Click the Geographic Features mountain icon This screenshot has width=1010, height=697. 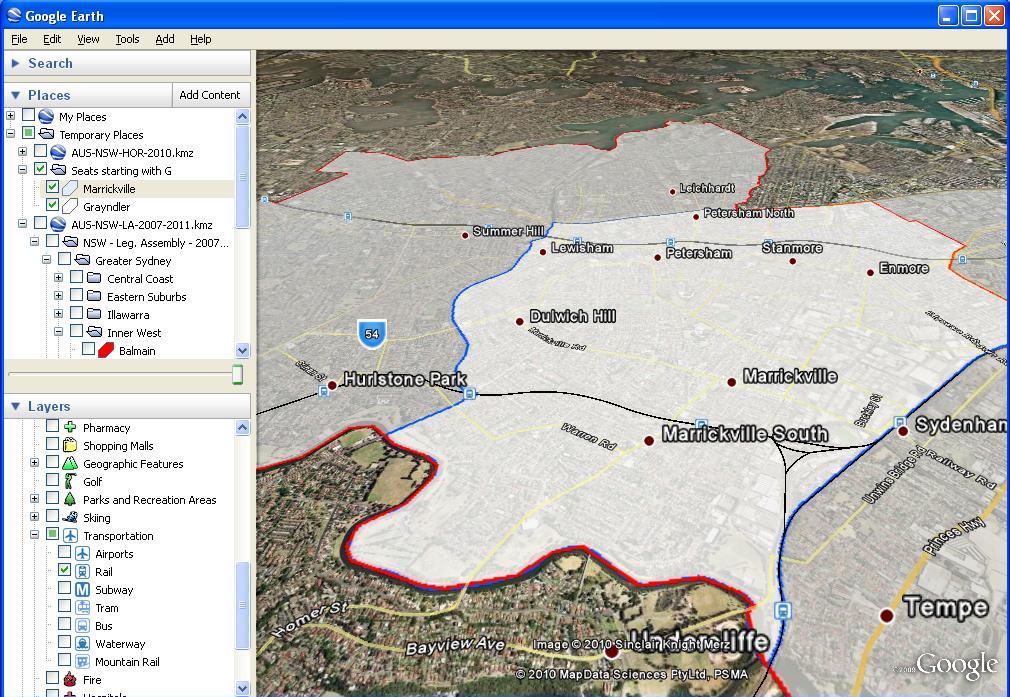(70, 463)
